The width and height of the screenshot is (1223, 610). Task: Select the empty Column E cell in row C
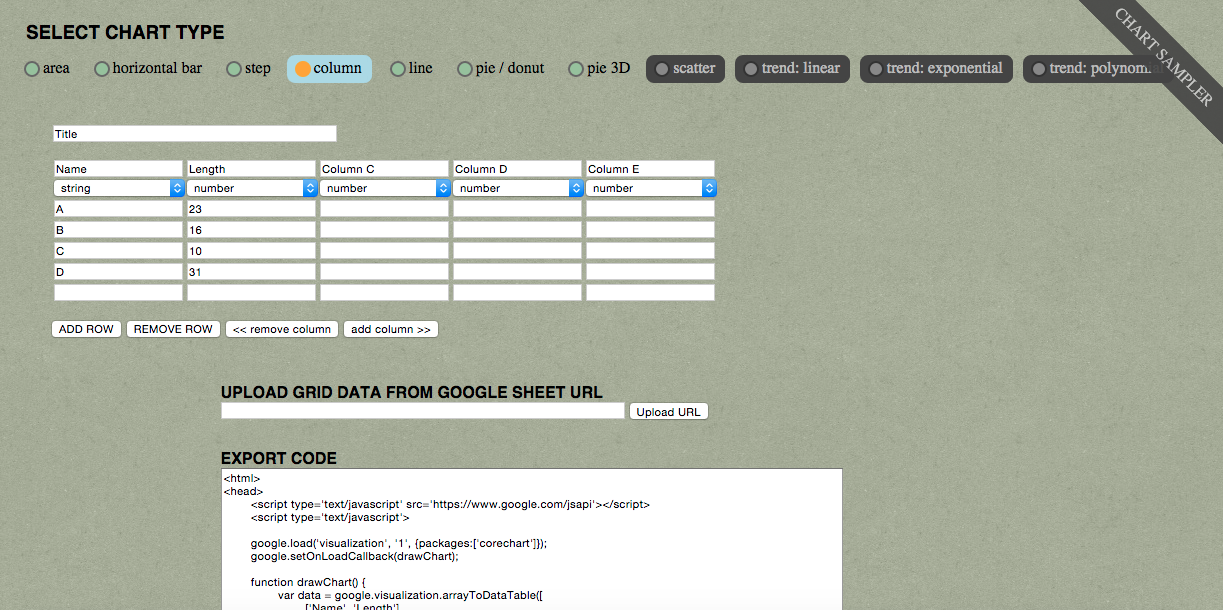pyautogui.click(x=651, y=251)
